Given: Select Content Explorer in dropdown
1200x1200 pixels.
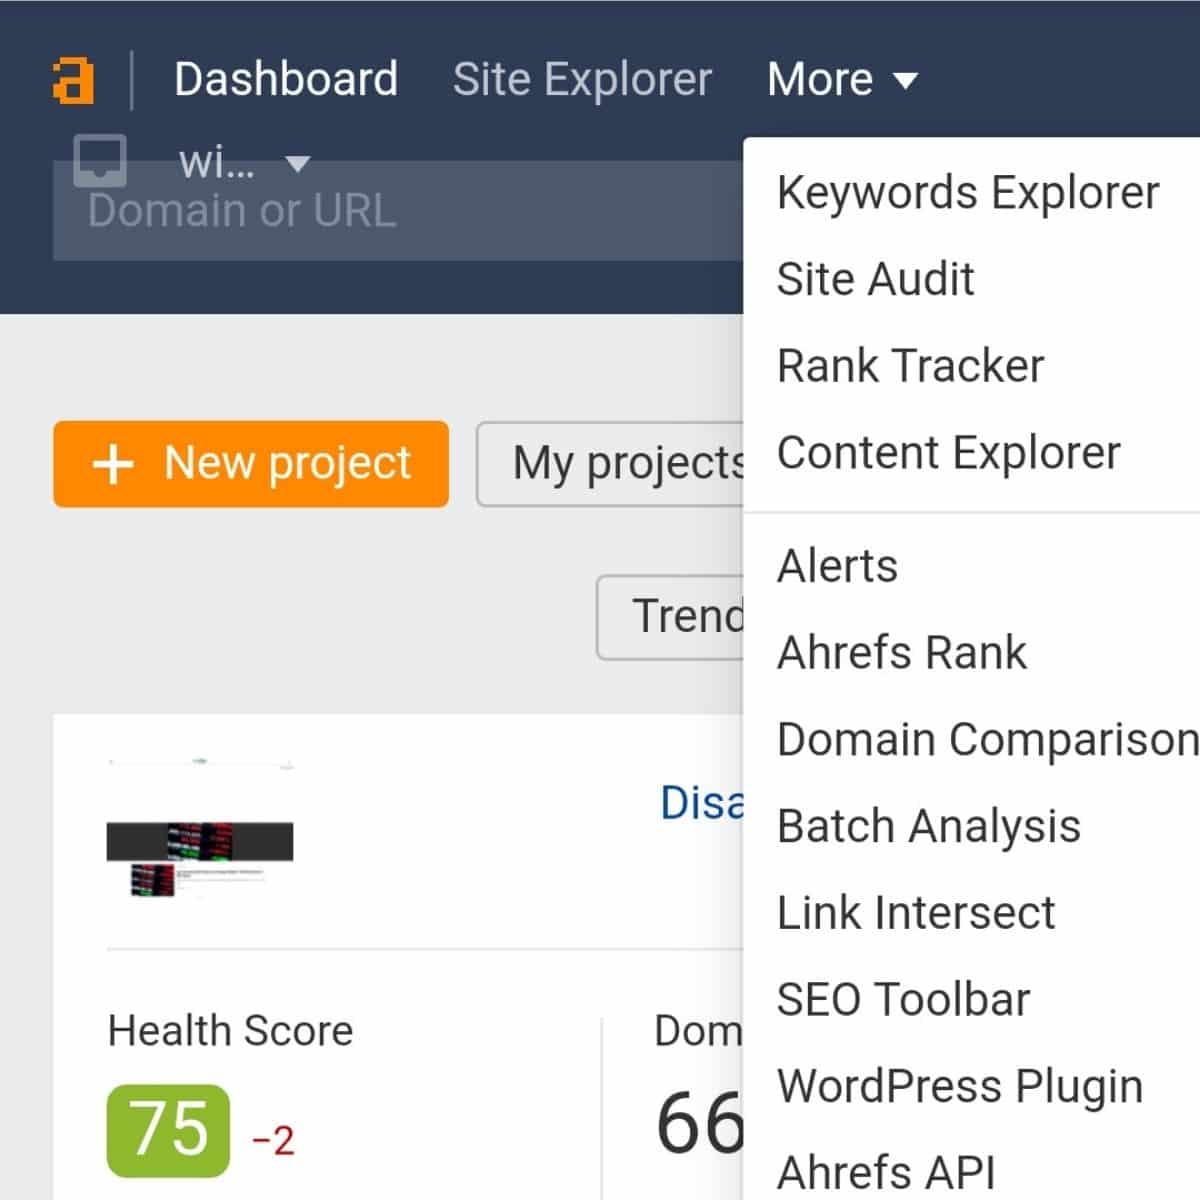Looking at the screenshot, I should (948, 453).
